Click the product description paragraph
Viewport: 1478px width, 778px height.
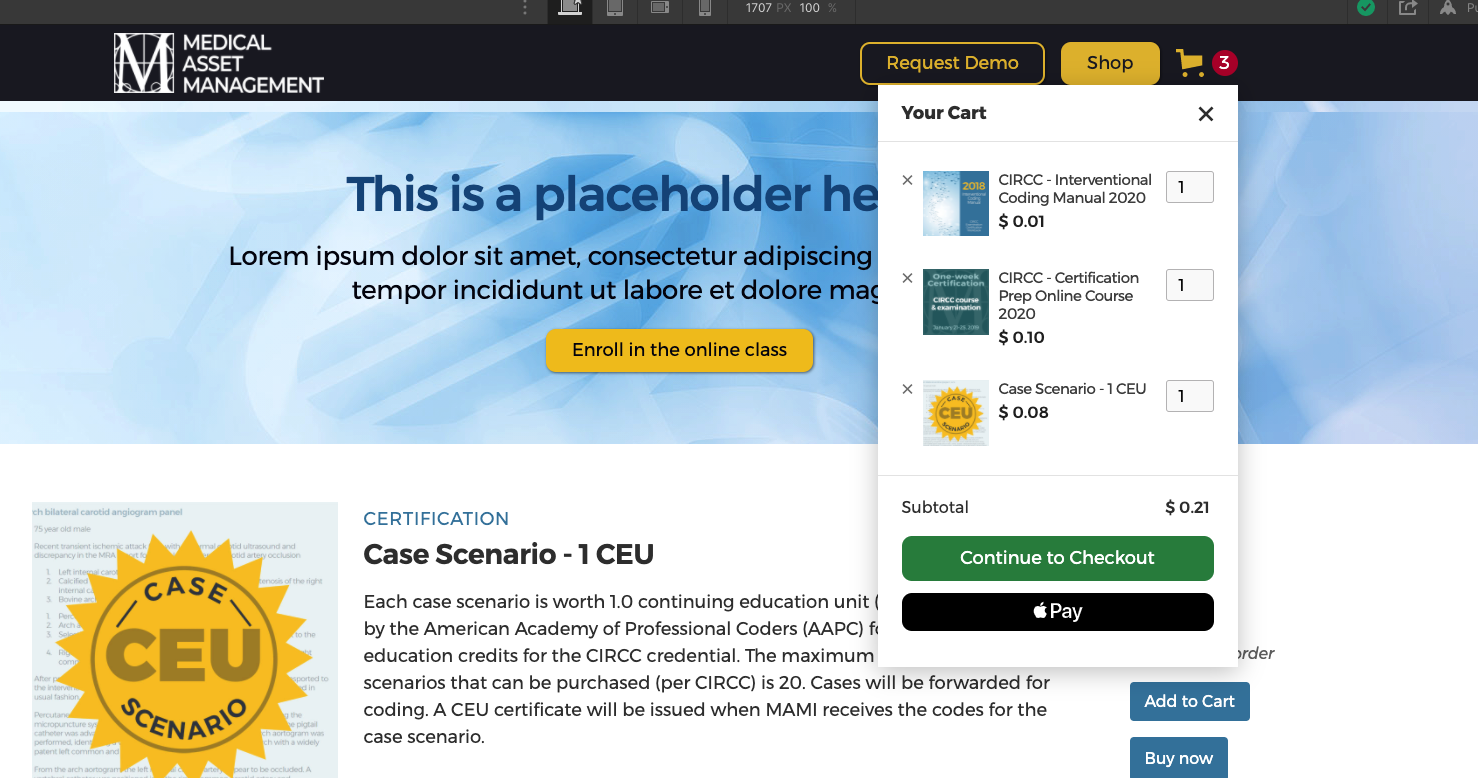pos(707,669)
